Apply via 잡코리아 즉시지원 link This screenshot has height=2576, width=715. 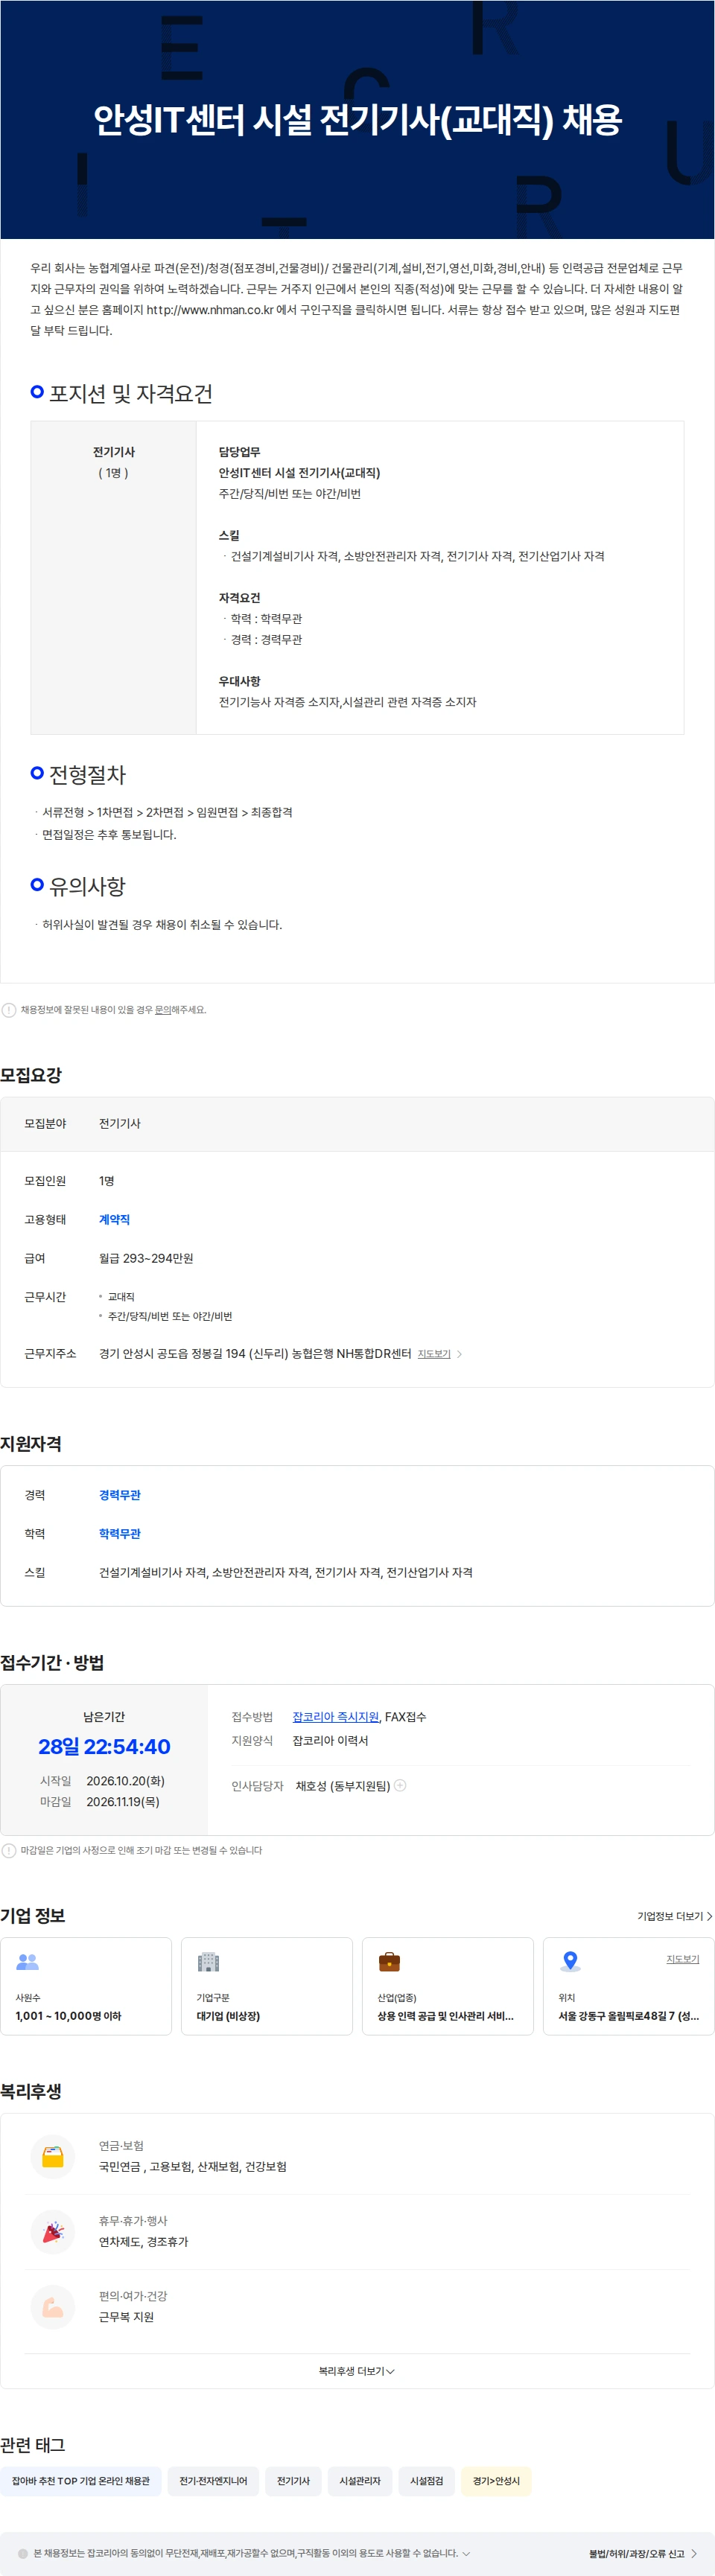tap(335, 1717)
